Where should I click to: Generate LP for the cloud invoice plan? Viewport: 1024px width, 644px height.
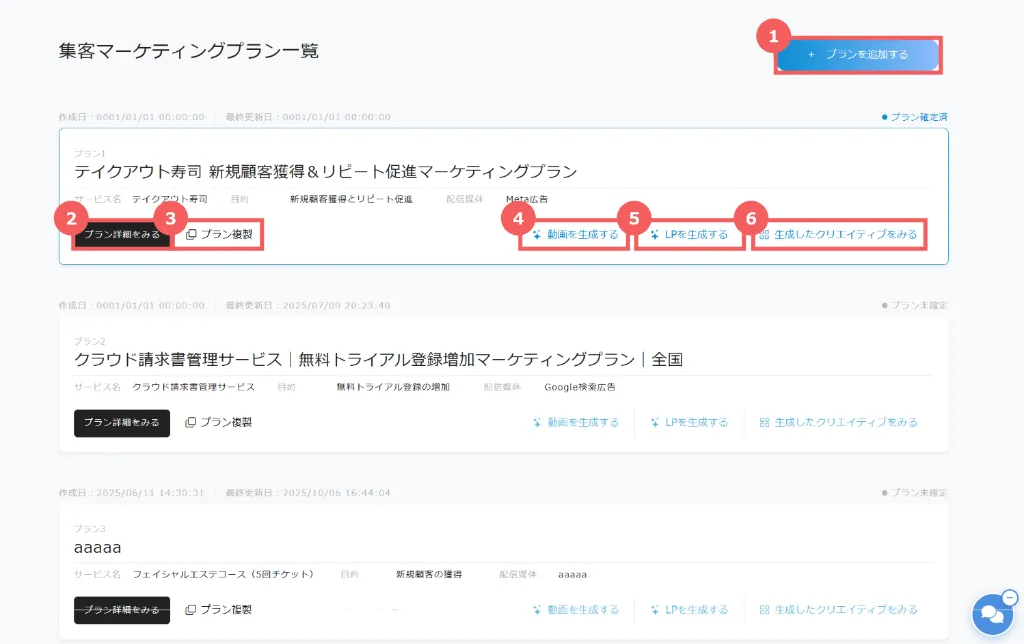[x=689, y=422]
